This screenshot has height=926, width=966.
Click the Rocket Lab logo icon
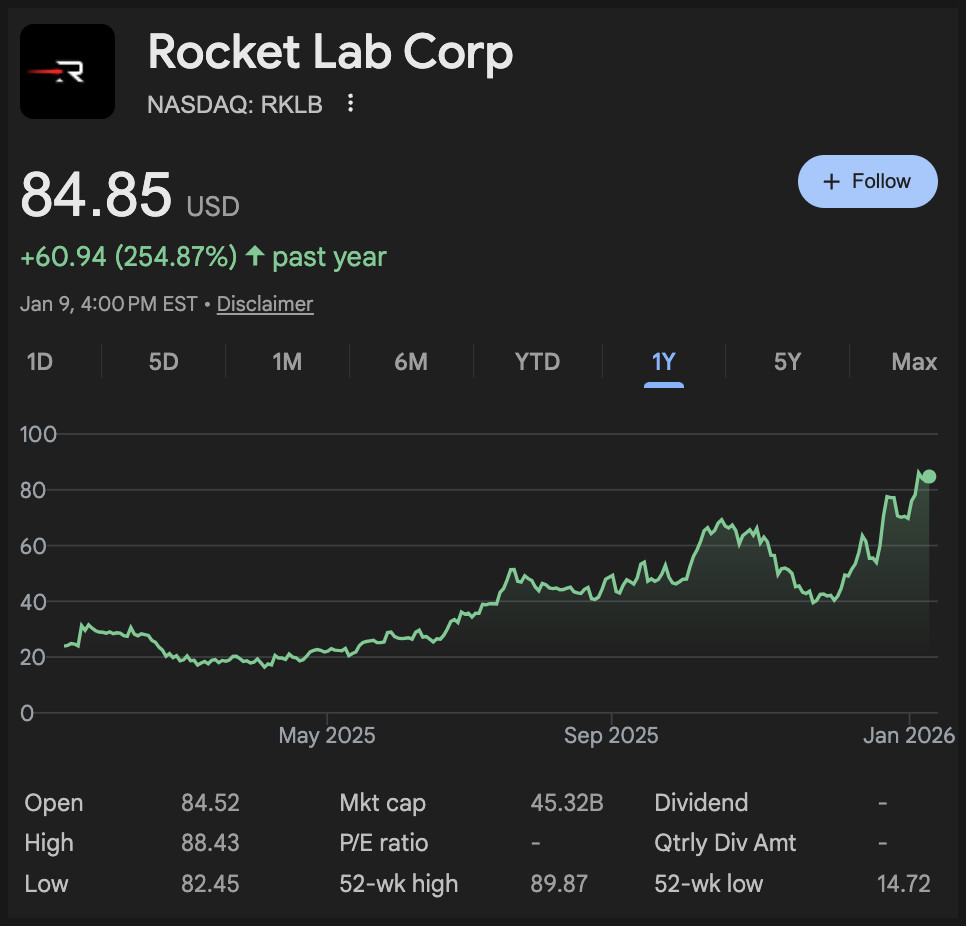click(68, 72)
